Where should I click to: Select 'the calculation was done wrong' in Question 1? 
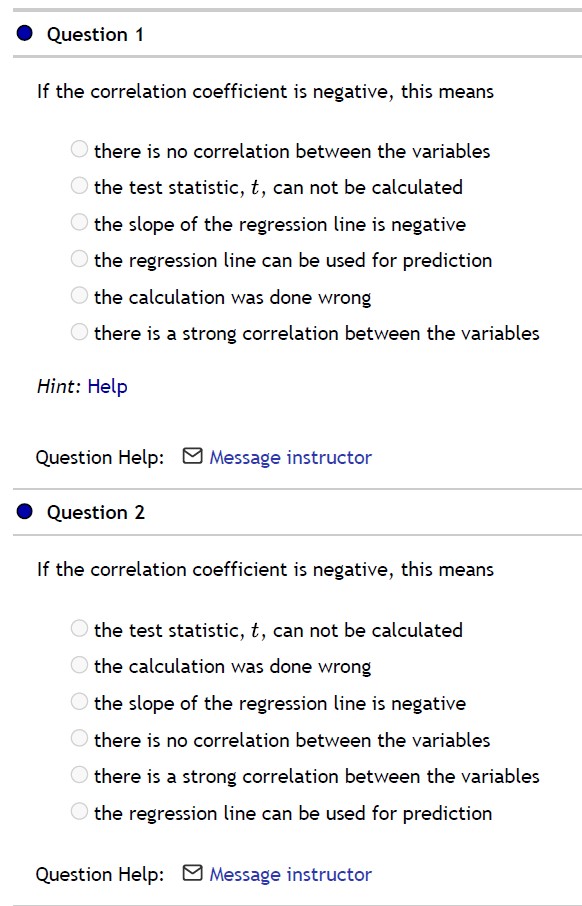pyautogui.click(x=79, y=294)
